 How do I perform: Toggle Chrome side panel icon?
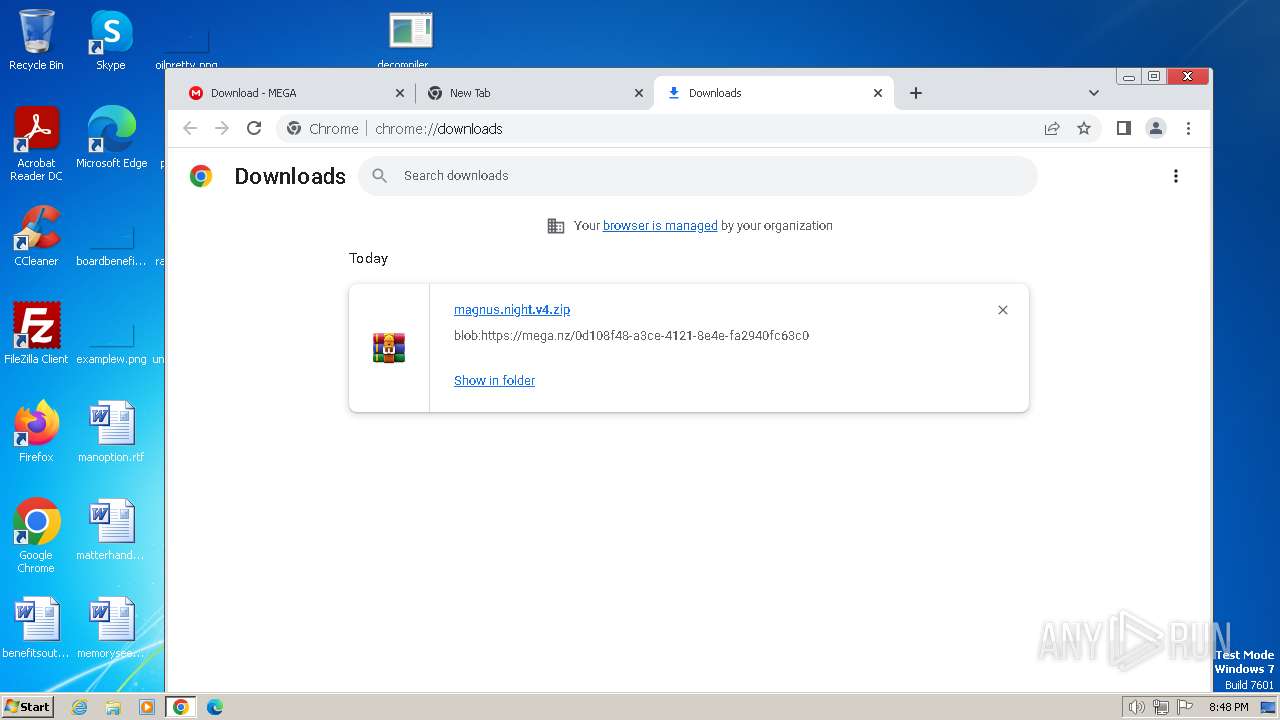pyautogui.click(x=1124, y=128)
